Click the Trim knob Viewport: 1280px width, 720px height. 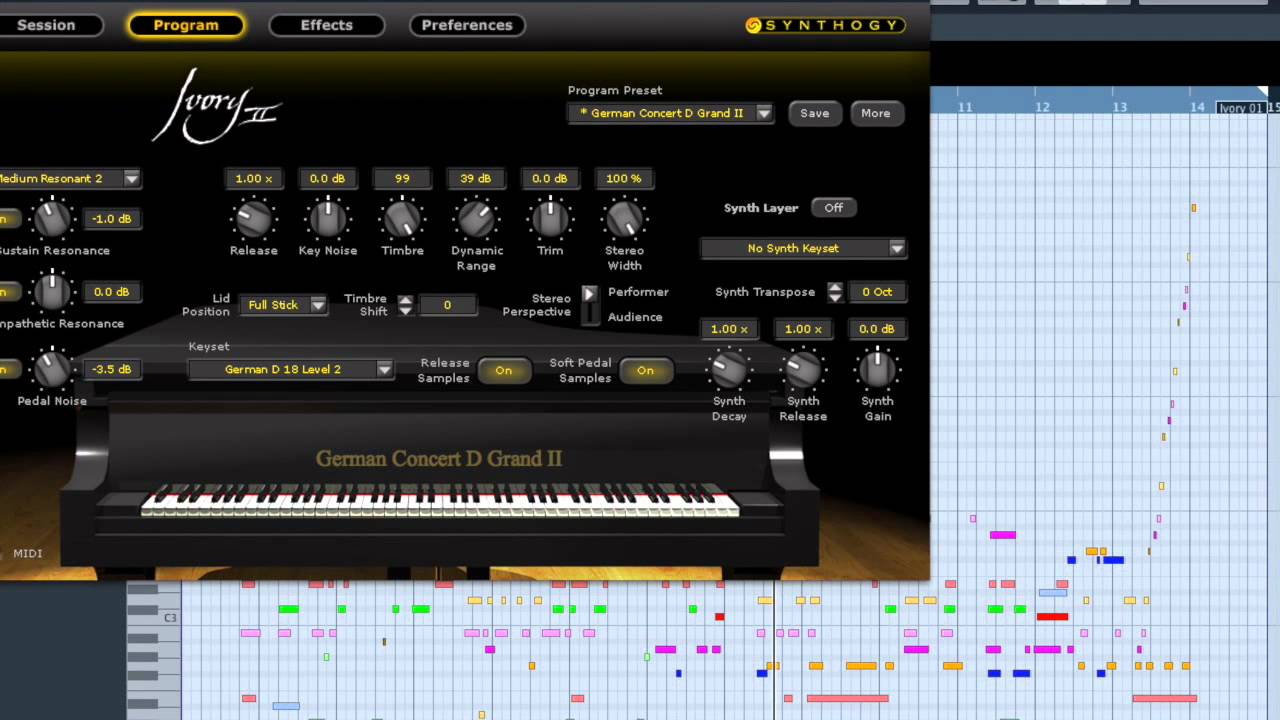pyautogui.click(x=550, y=219)
